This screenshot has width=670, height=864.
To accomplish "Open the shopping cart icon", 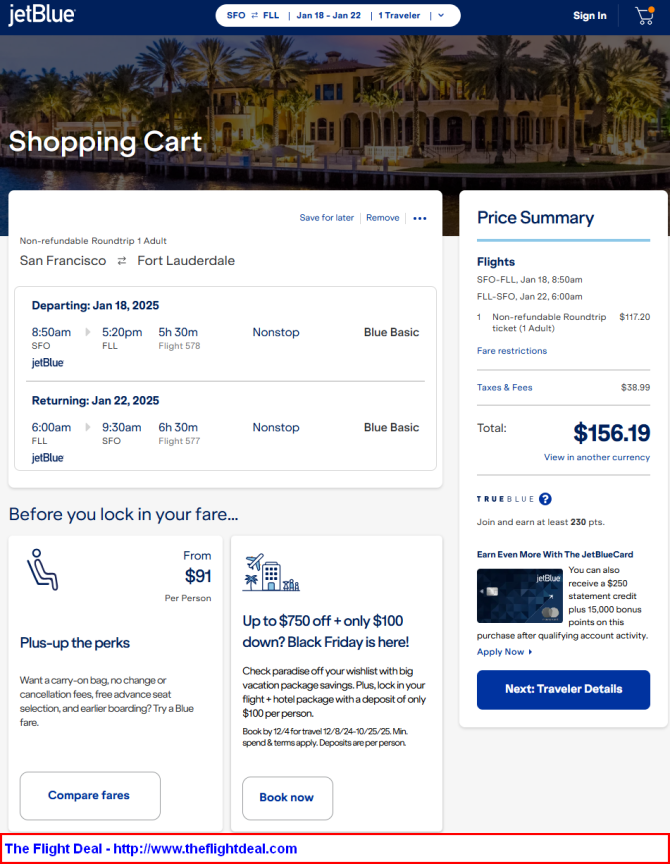I will point(645,15).
